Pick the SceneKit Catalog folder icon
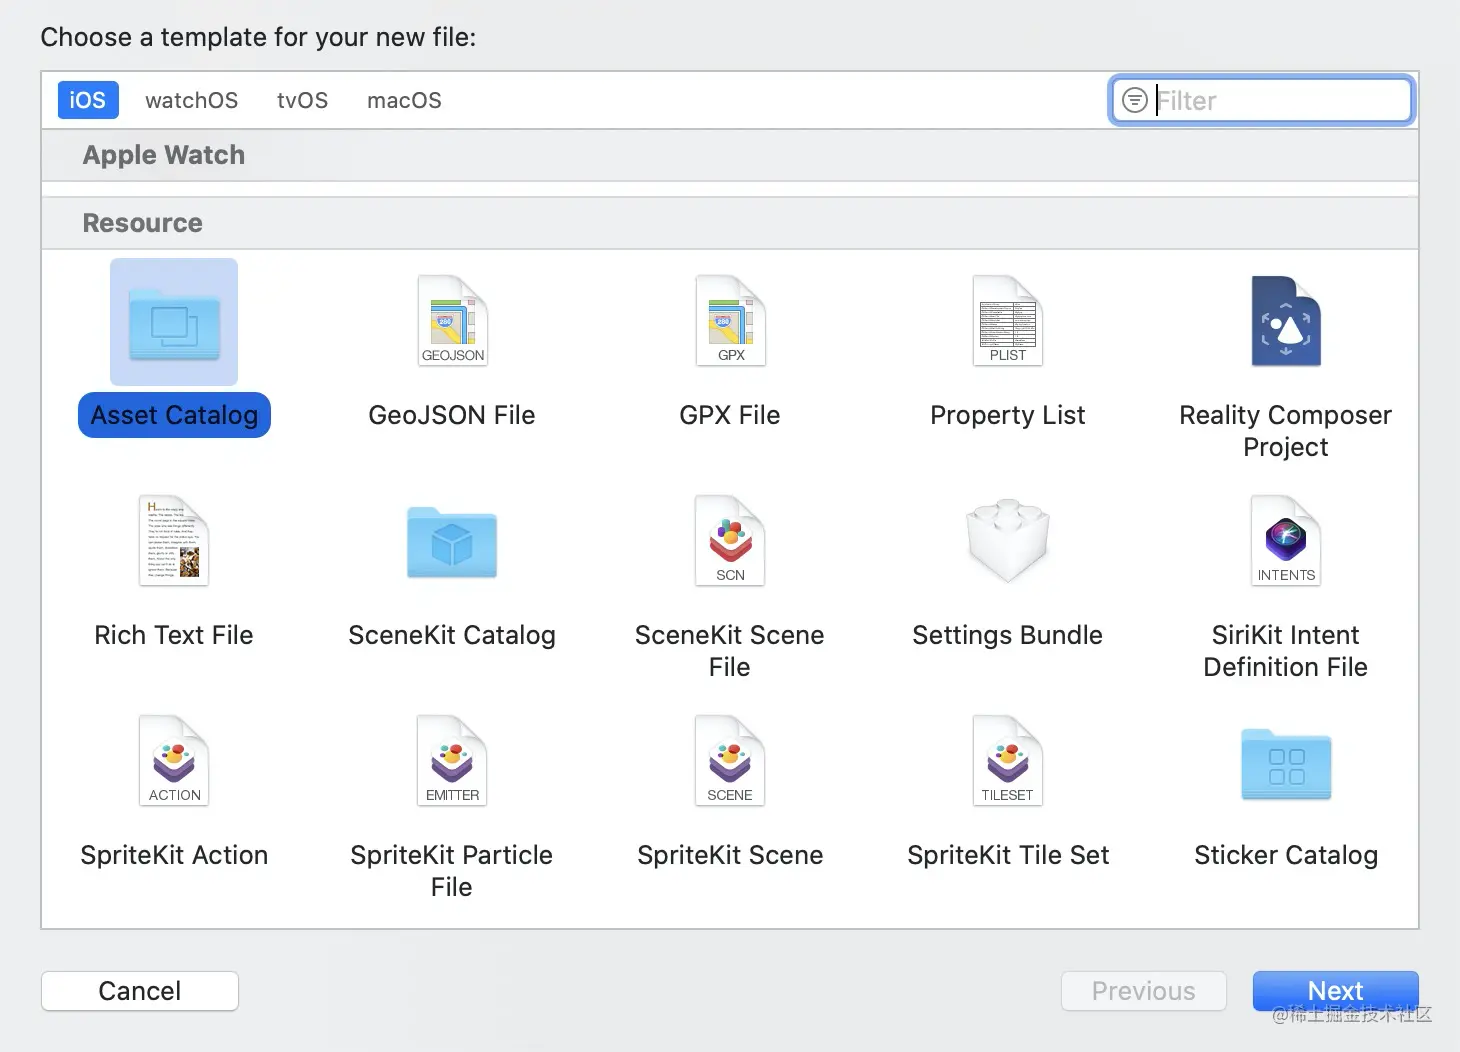The image size is (1460, 1052). [452, 542]
